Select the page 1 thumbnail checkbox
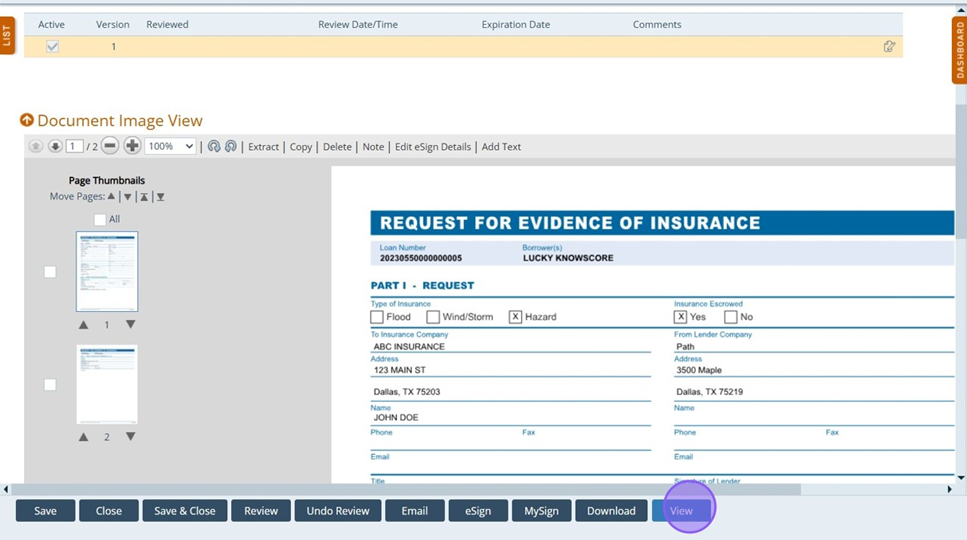 (50, 272)
